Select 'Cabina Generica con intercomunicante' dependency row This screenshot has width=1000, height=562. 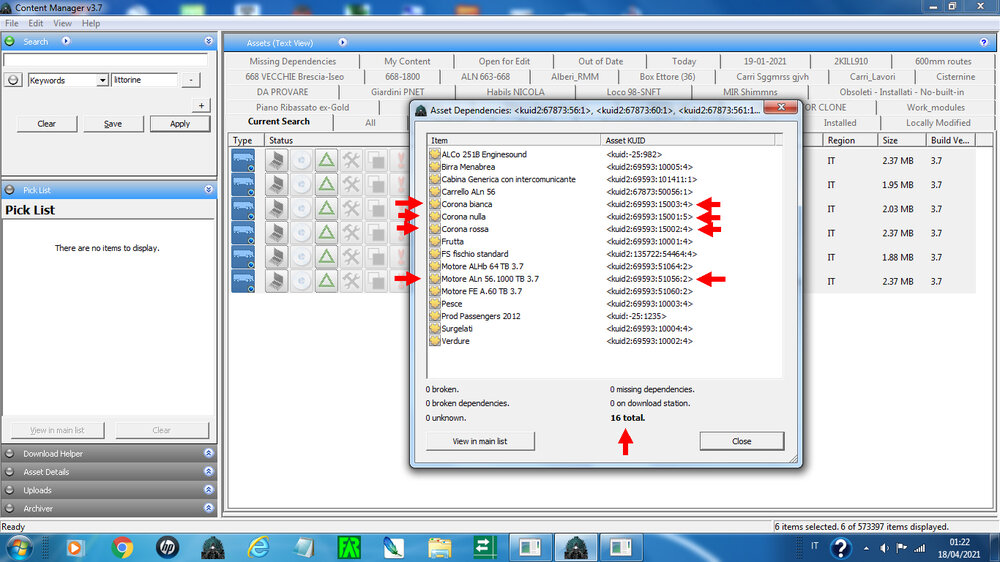tap(603, 179)
